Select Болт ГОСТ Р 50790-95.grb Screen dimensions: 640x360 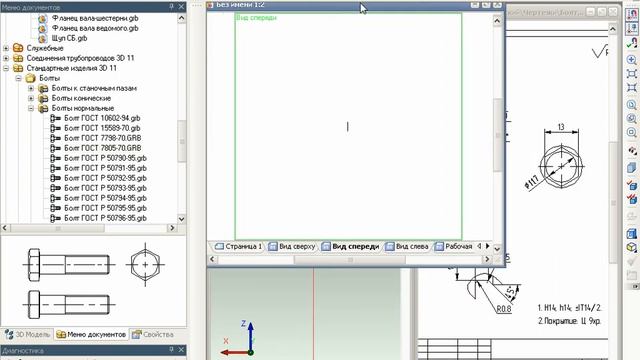pyautogui.click(x=105, y=158)
